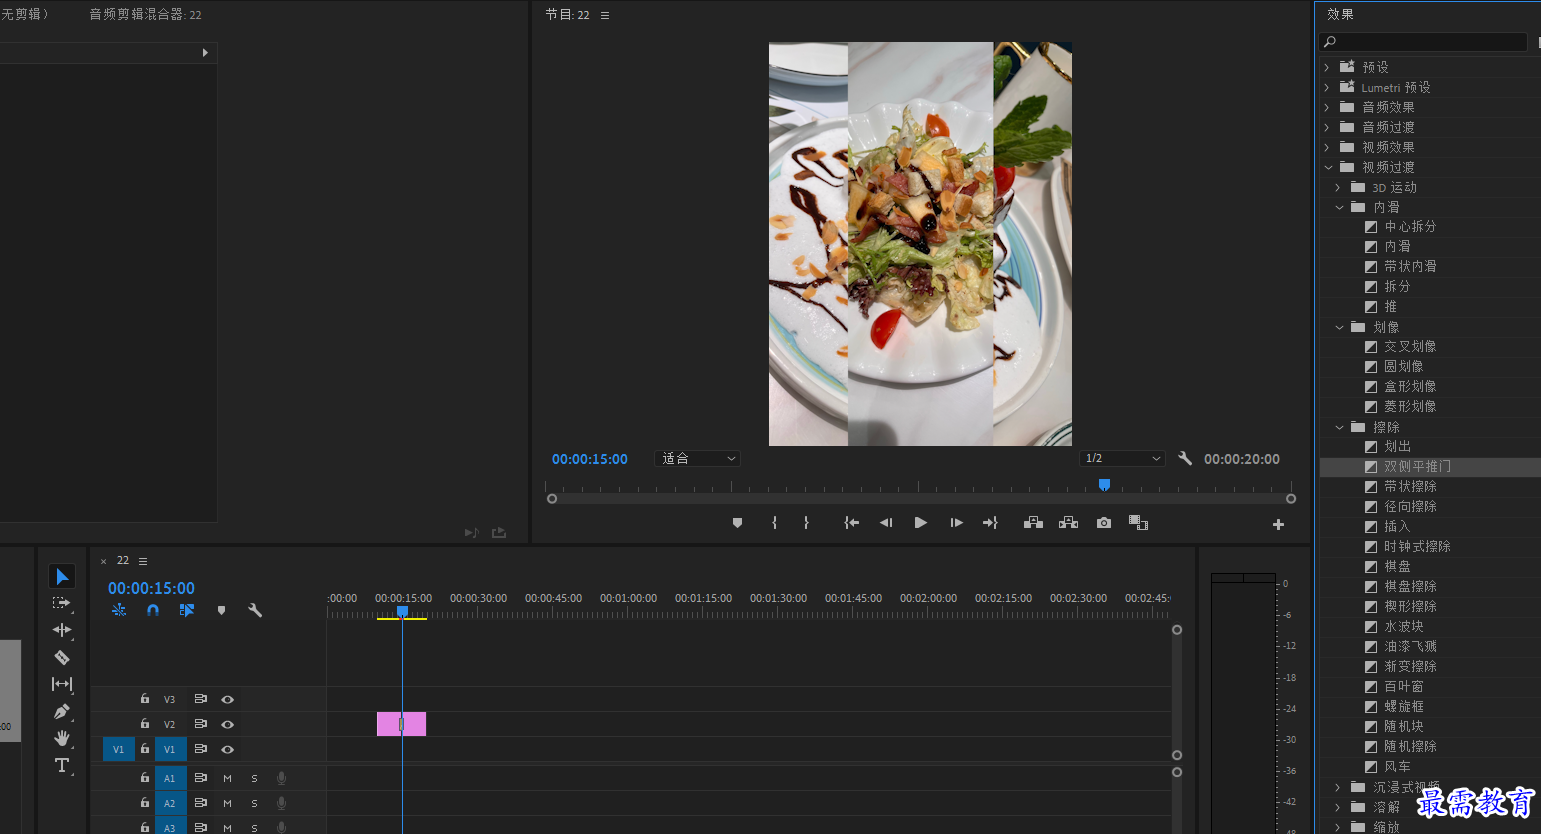1541x834 pixels.
Task: Toggle V2 track output eye
Action: pos(227,724)
